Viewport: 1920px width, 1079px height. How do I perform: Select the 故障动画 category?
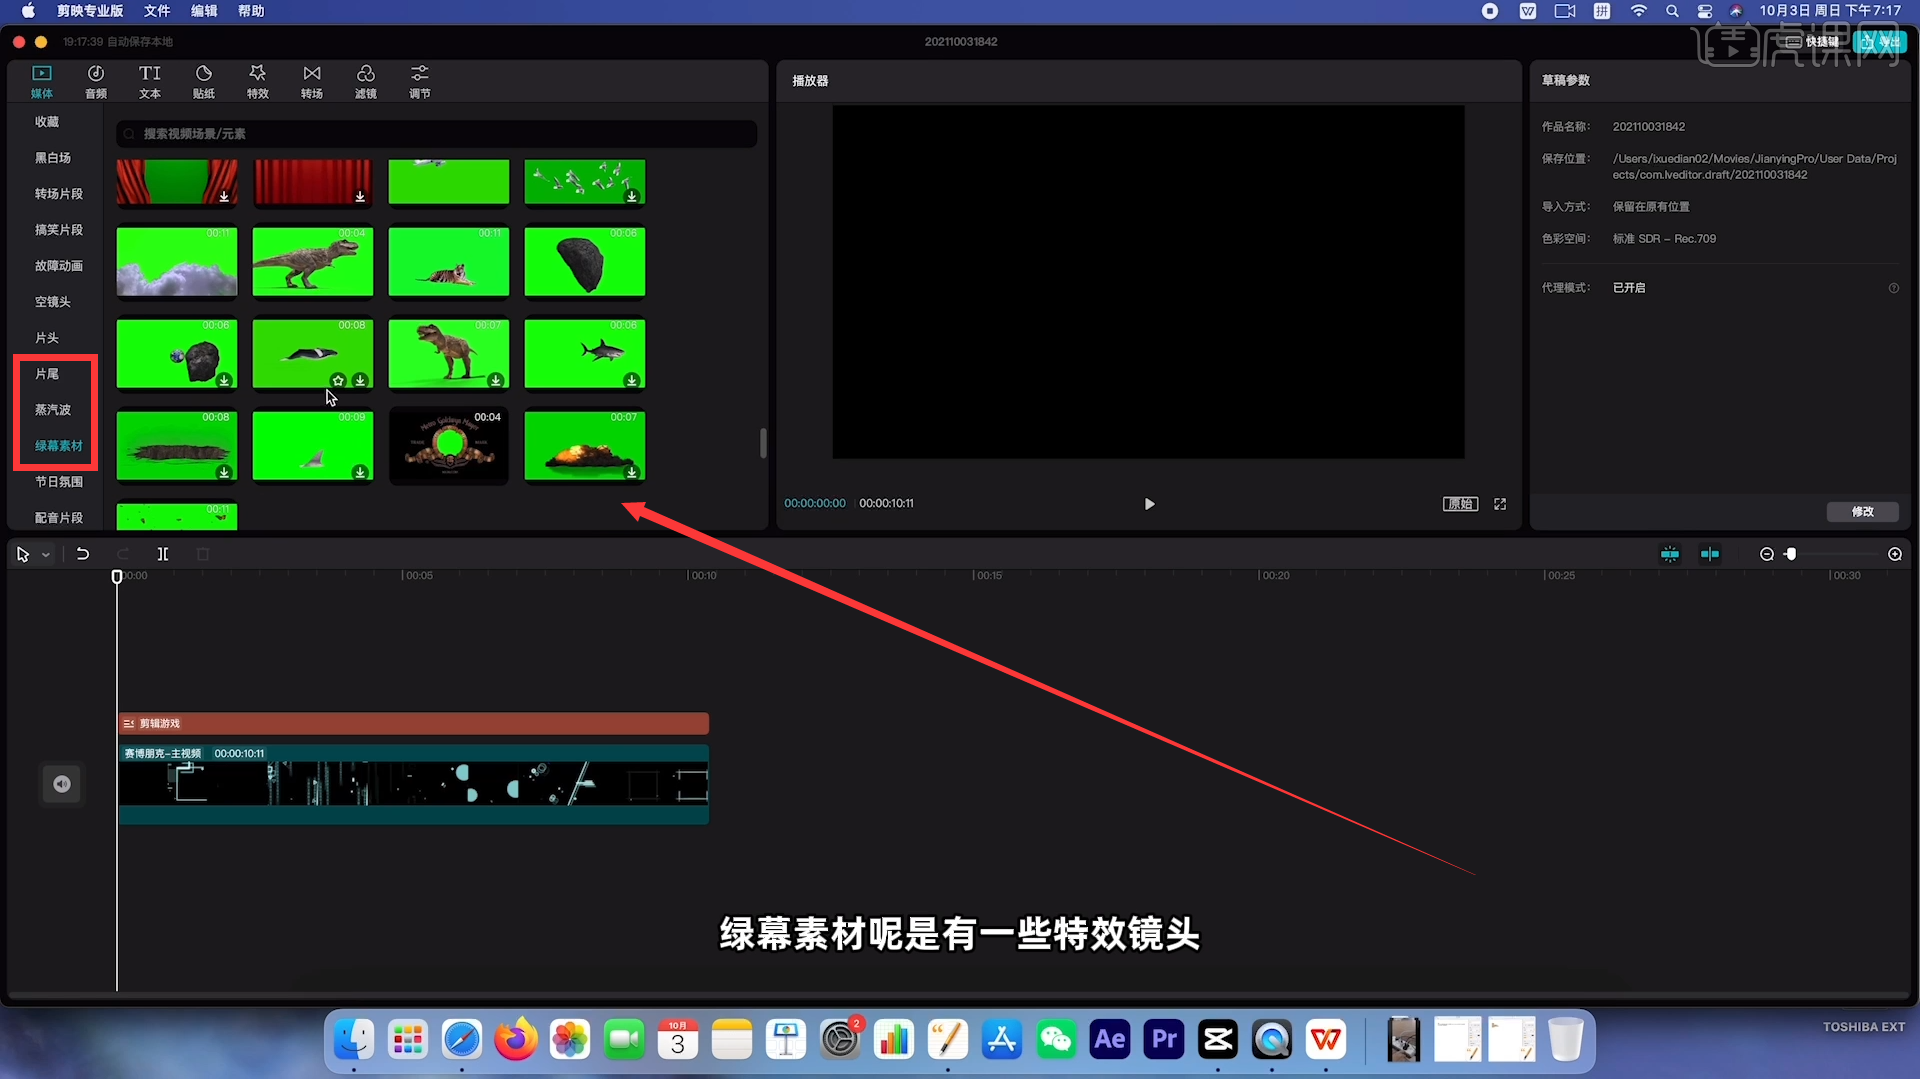click(x=59, y=266)
